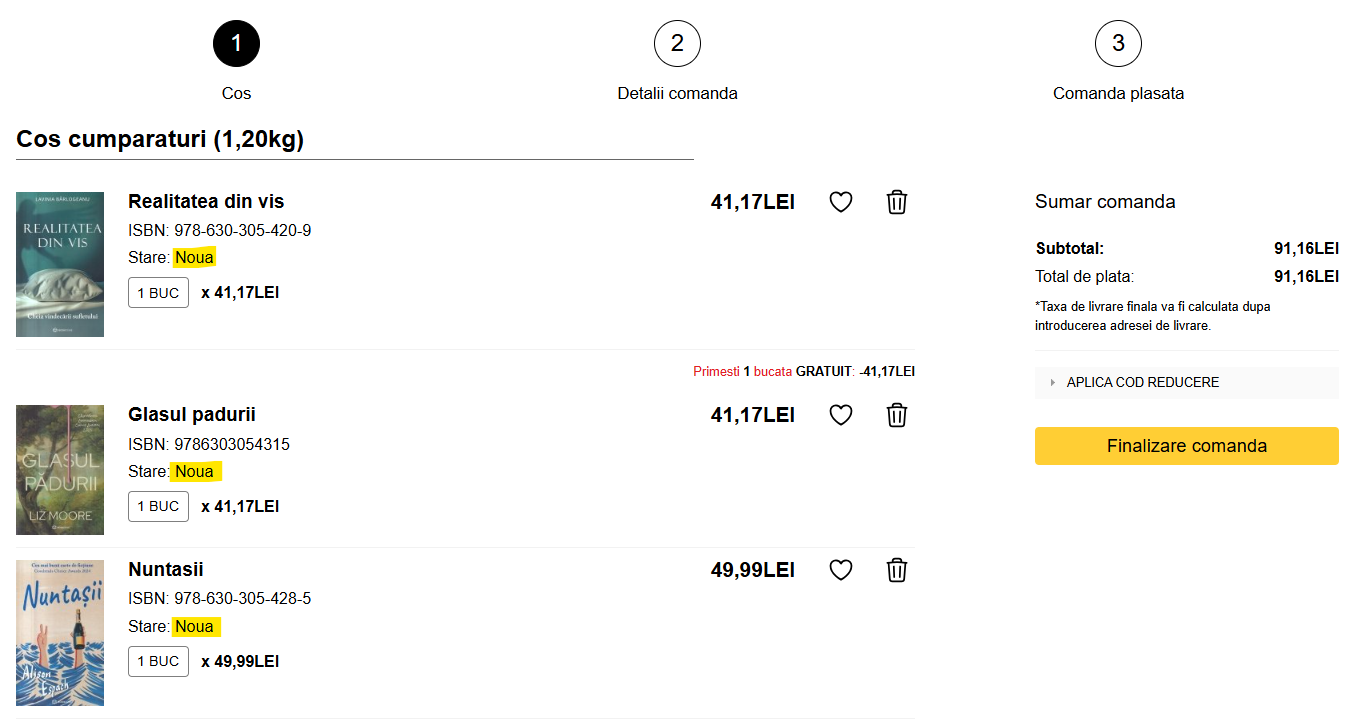Select Comanda plasata step label
The width and height of the screenshot is (1369, 728).
pos(1118,93)
